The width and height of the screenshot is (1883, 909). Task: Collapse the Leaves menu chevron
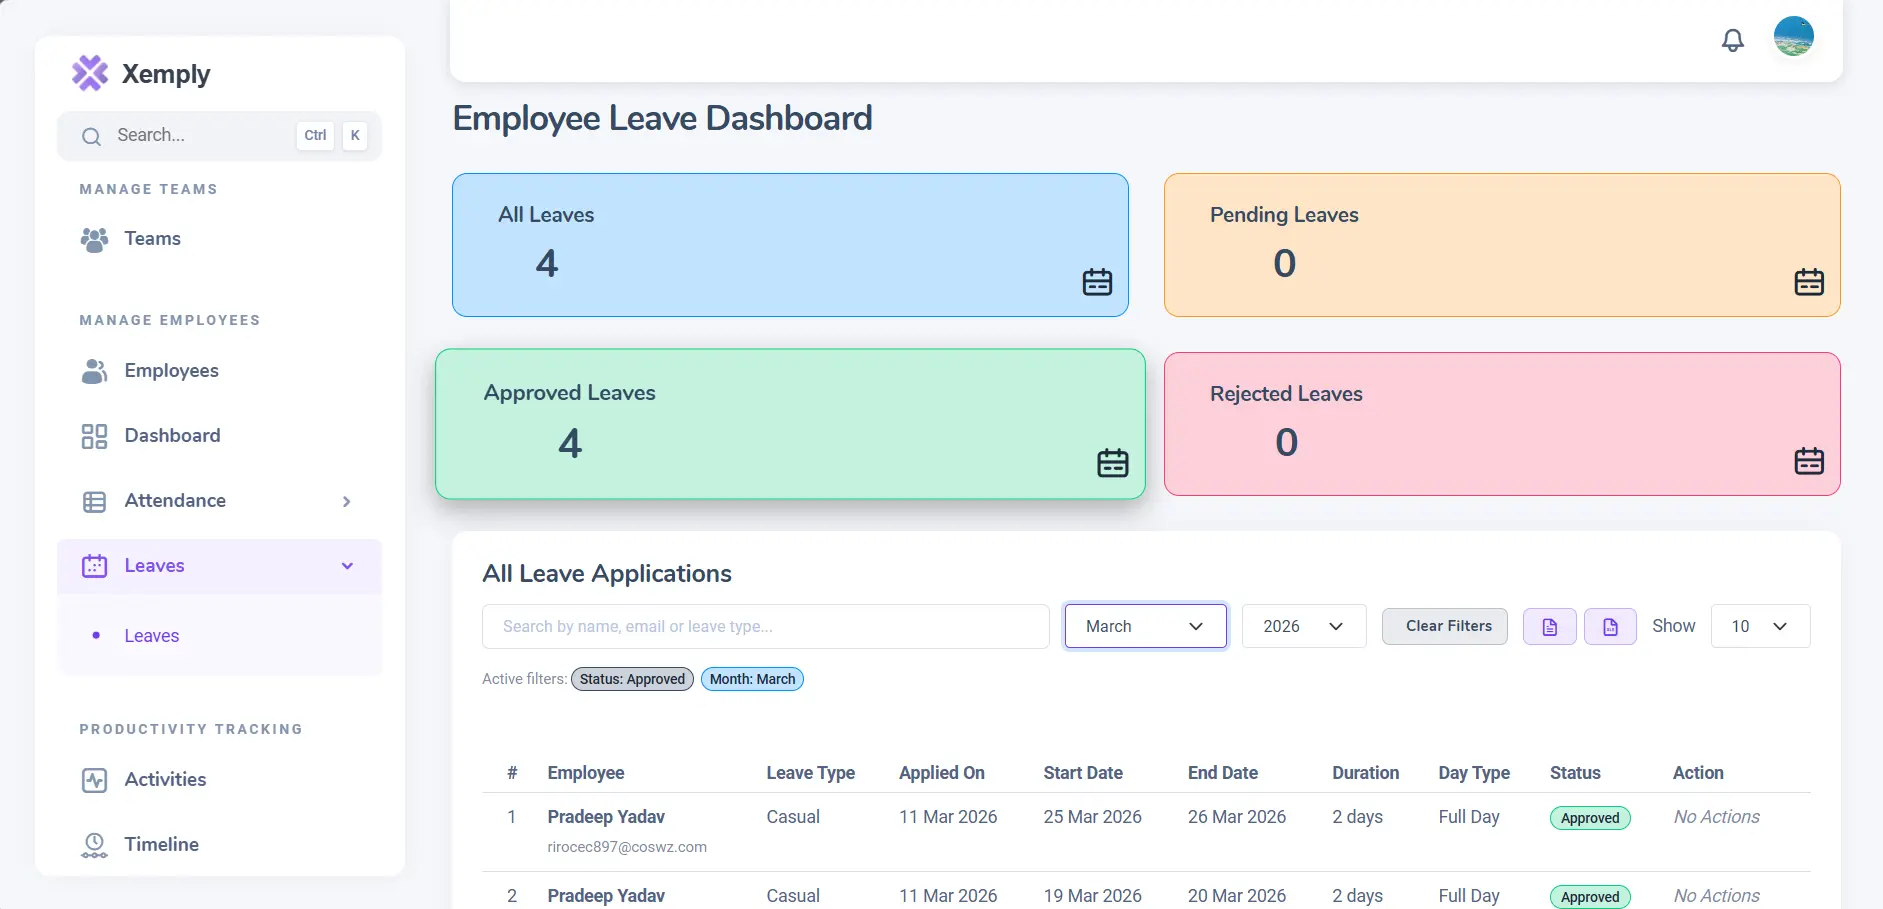347,566
